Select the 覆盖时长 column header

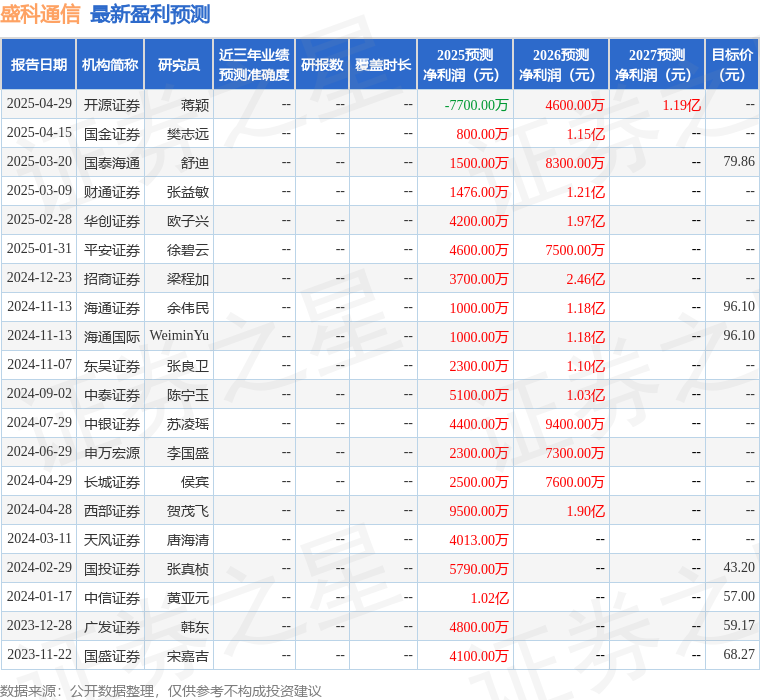coord(383,64)
